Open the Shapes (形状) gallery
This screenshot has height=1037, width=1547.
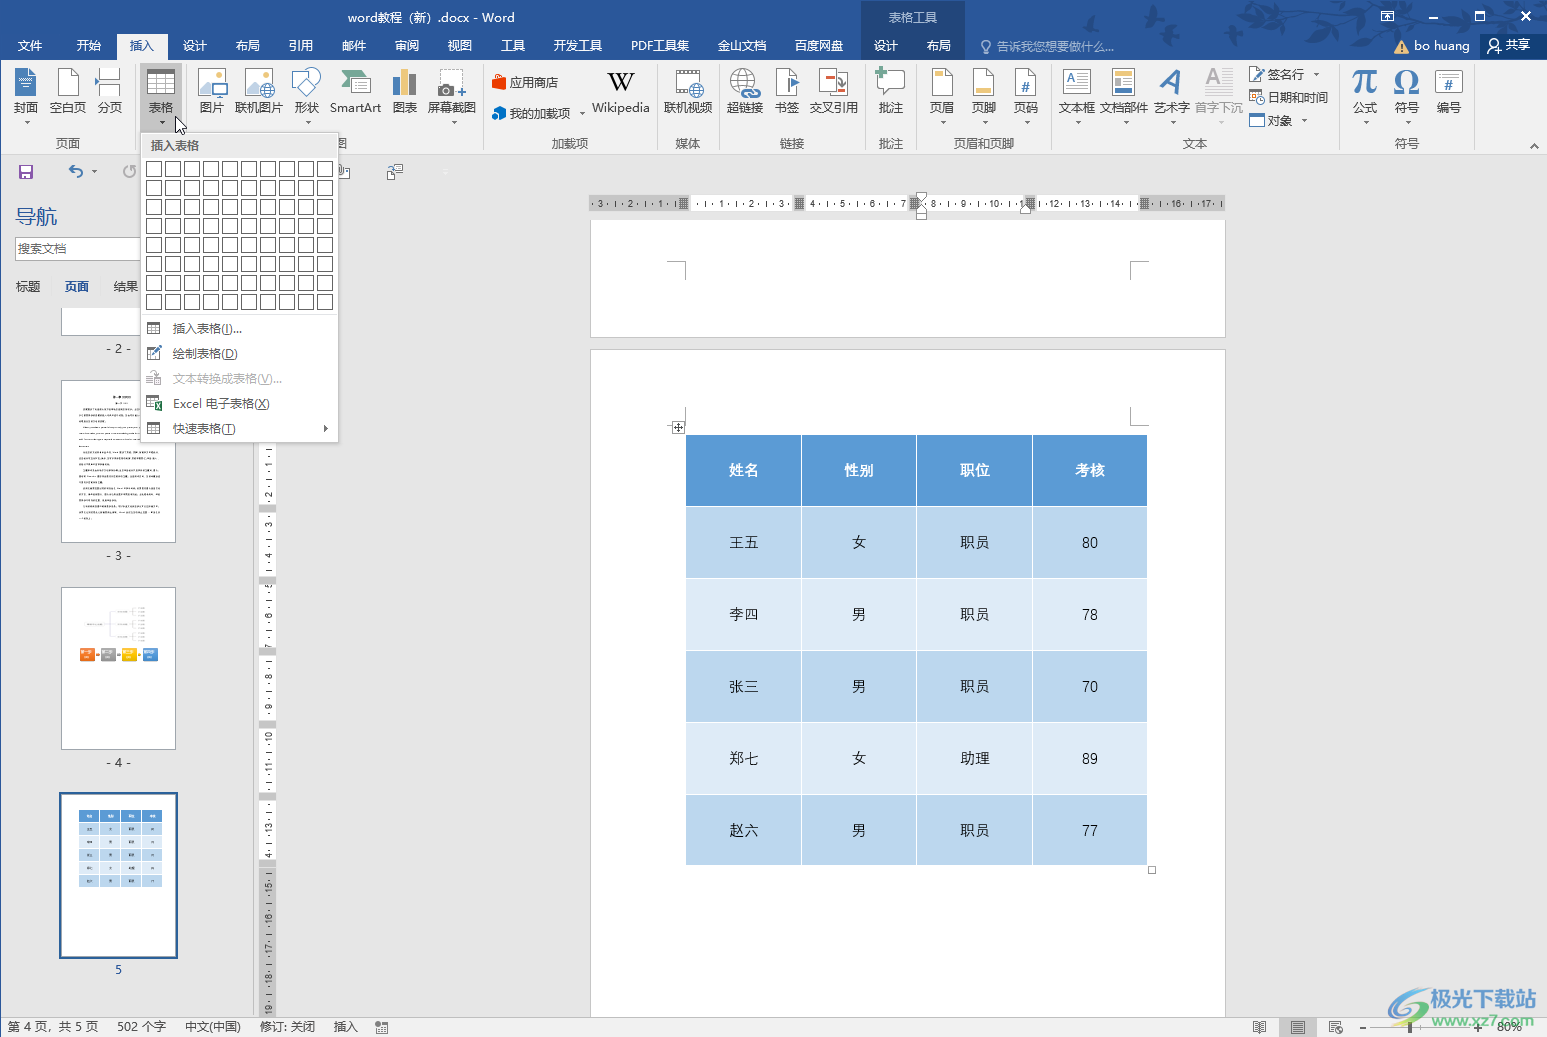click(x=307, y=95)
